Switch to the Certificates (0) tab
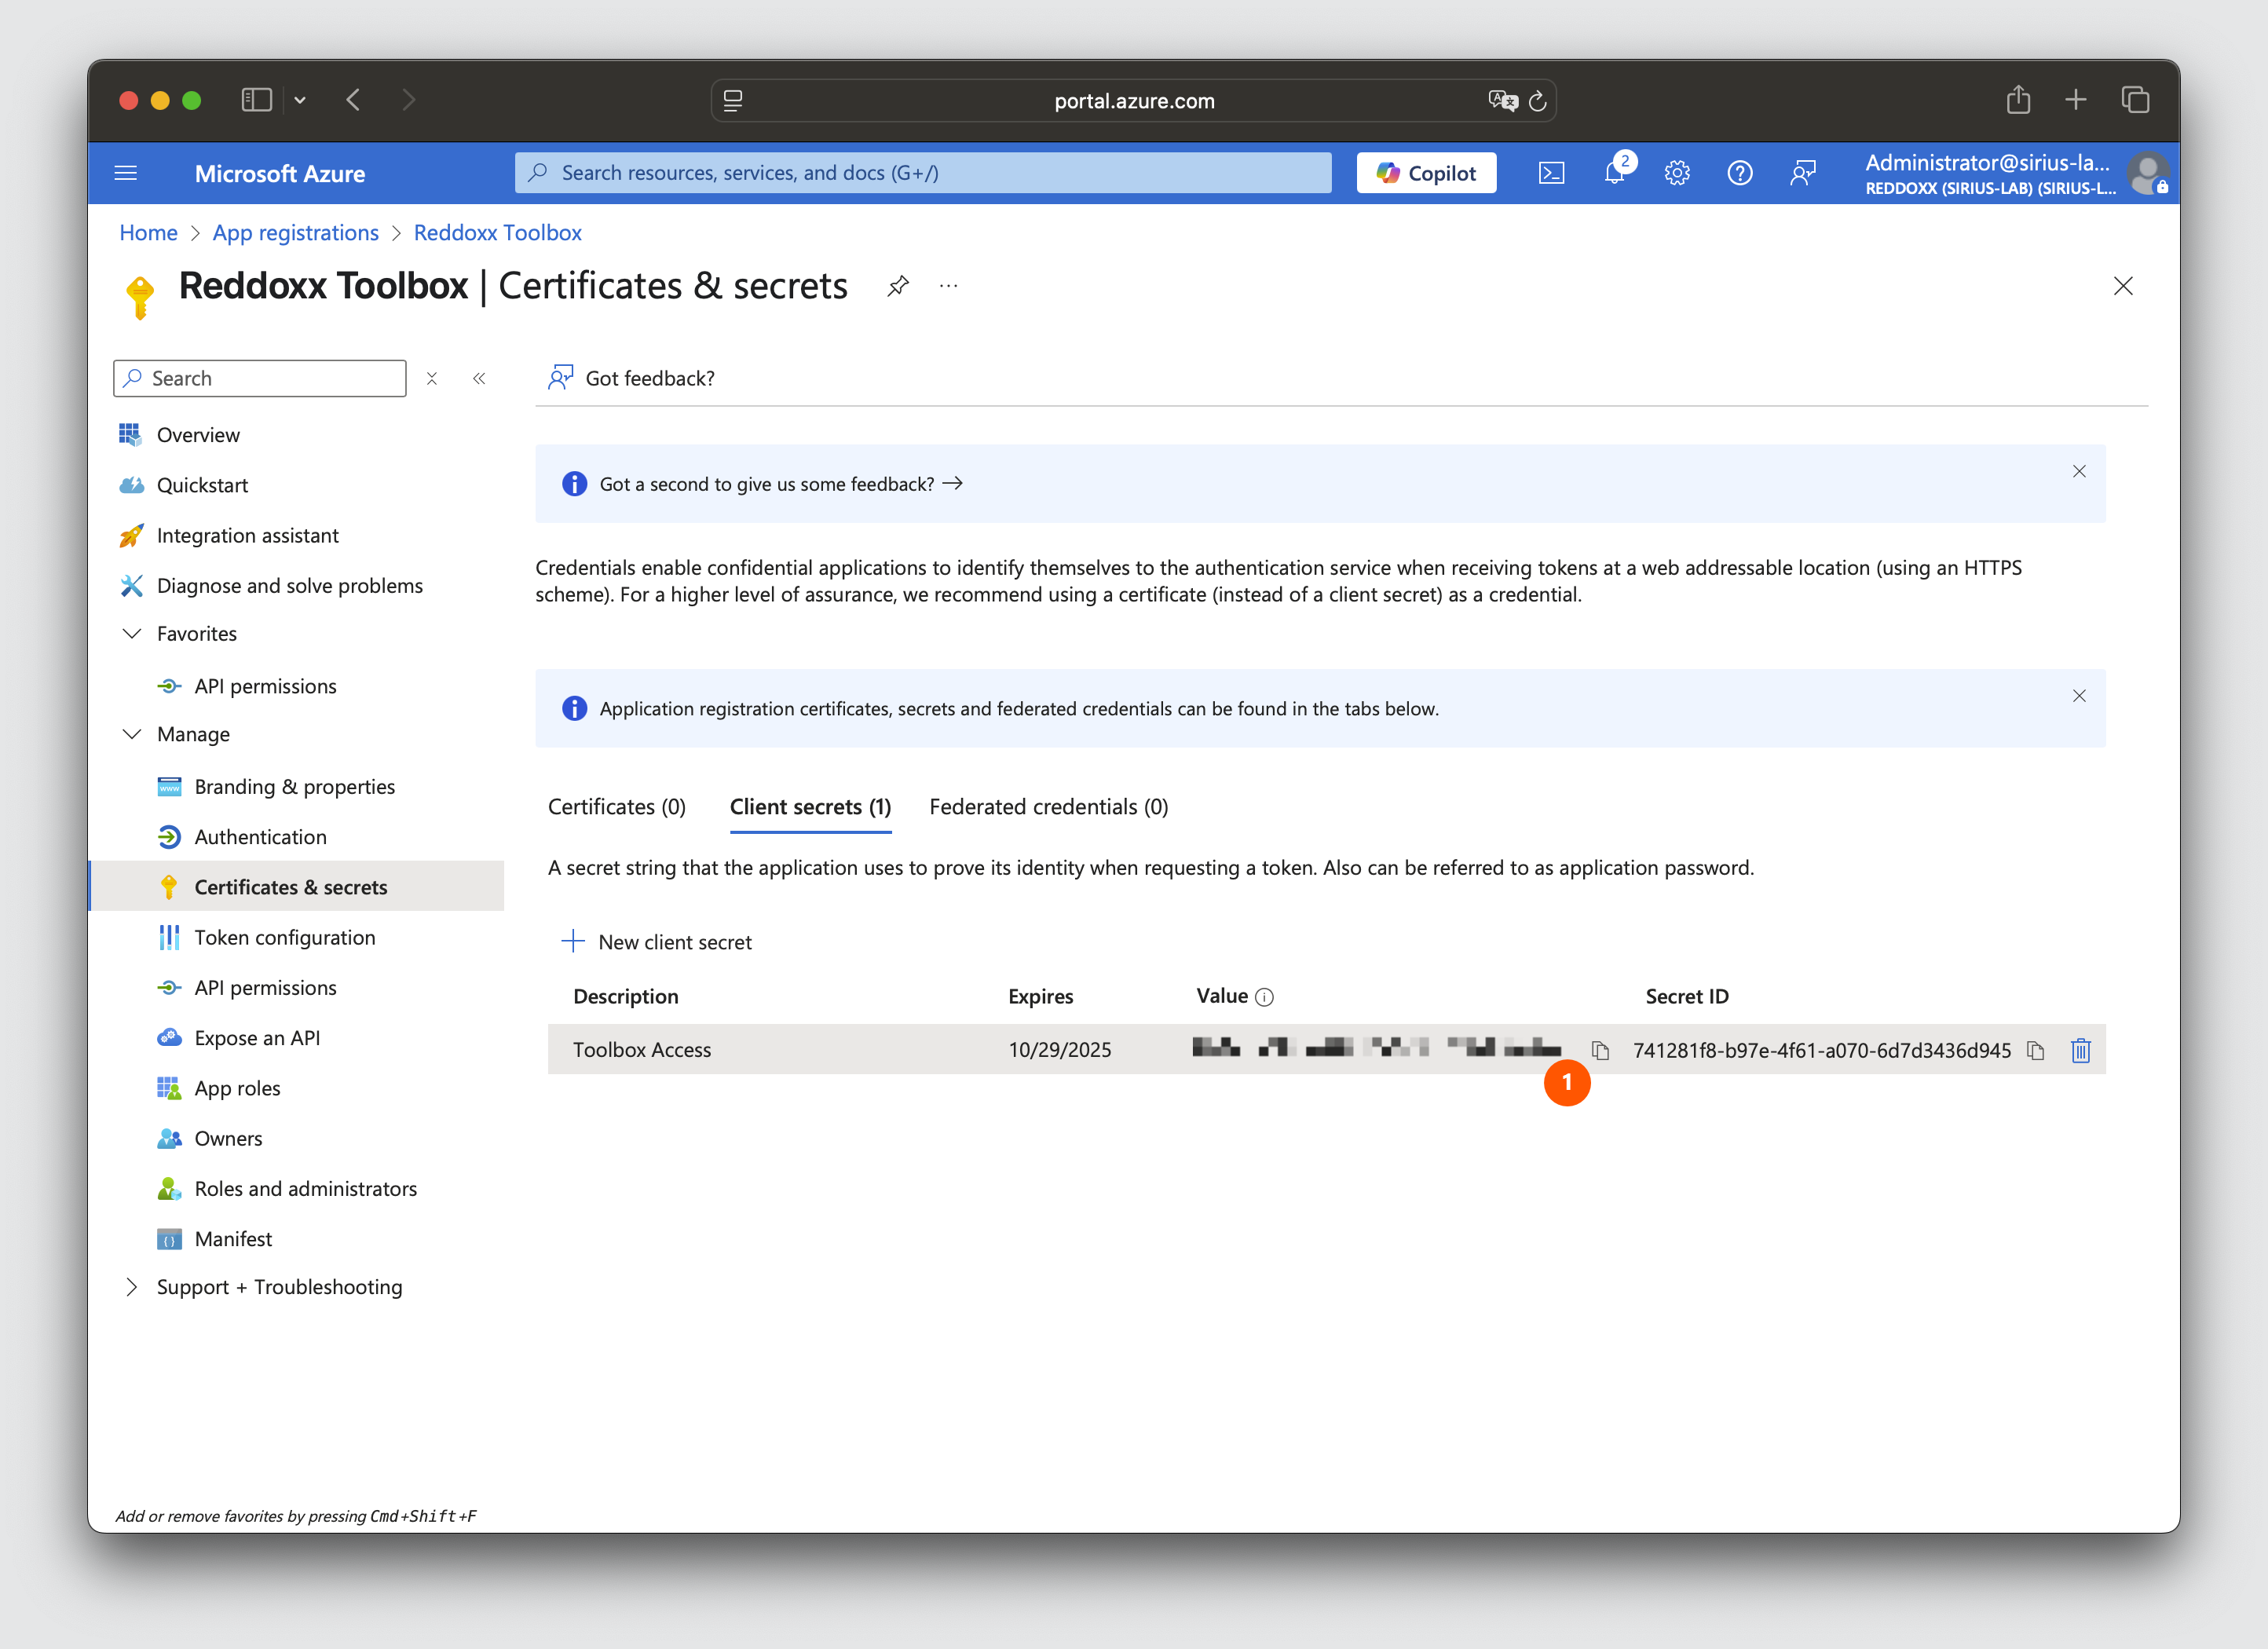 tap(617, 807)
